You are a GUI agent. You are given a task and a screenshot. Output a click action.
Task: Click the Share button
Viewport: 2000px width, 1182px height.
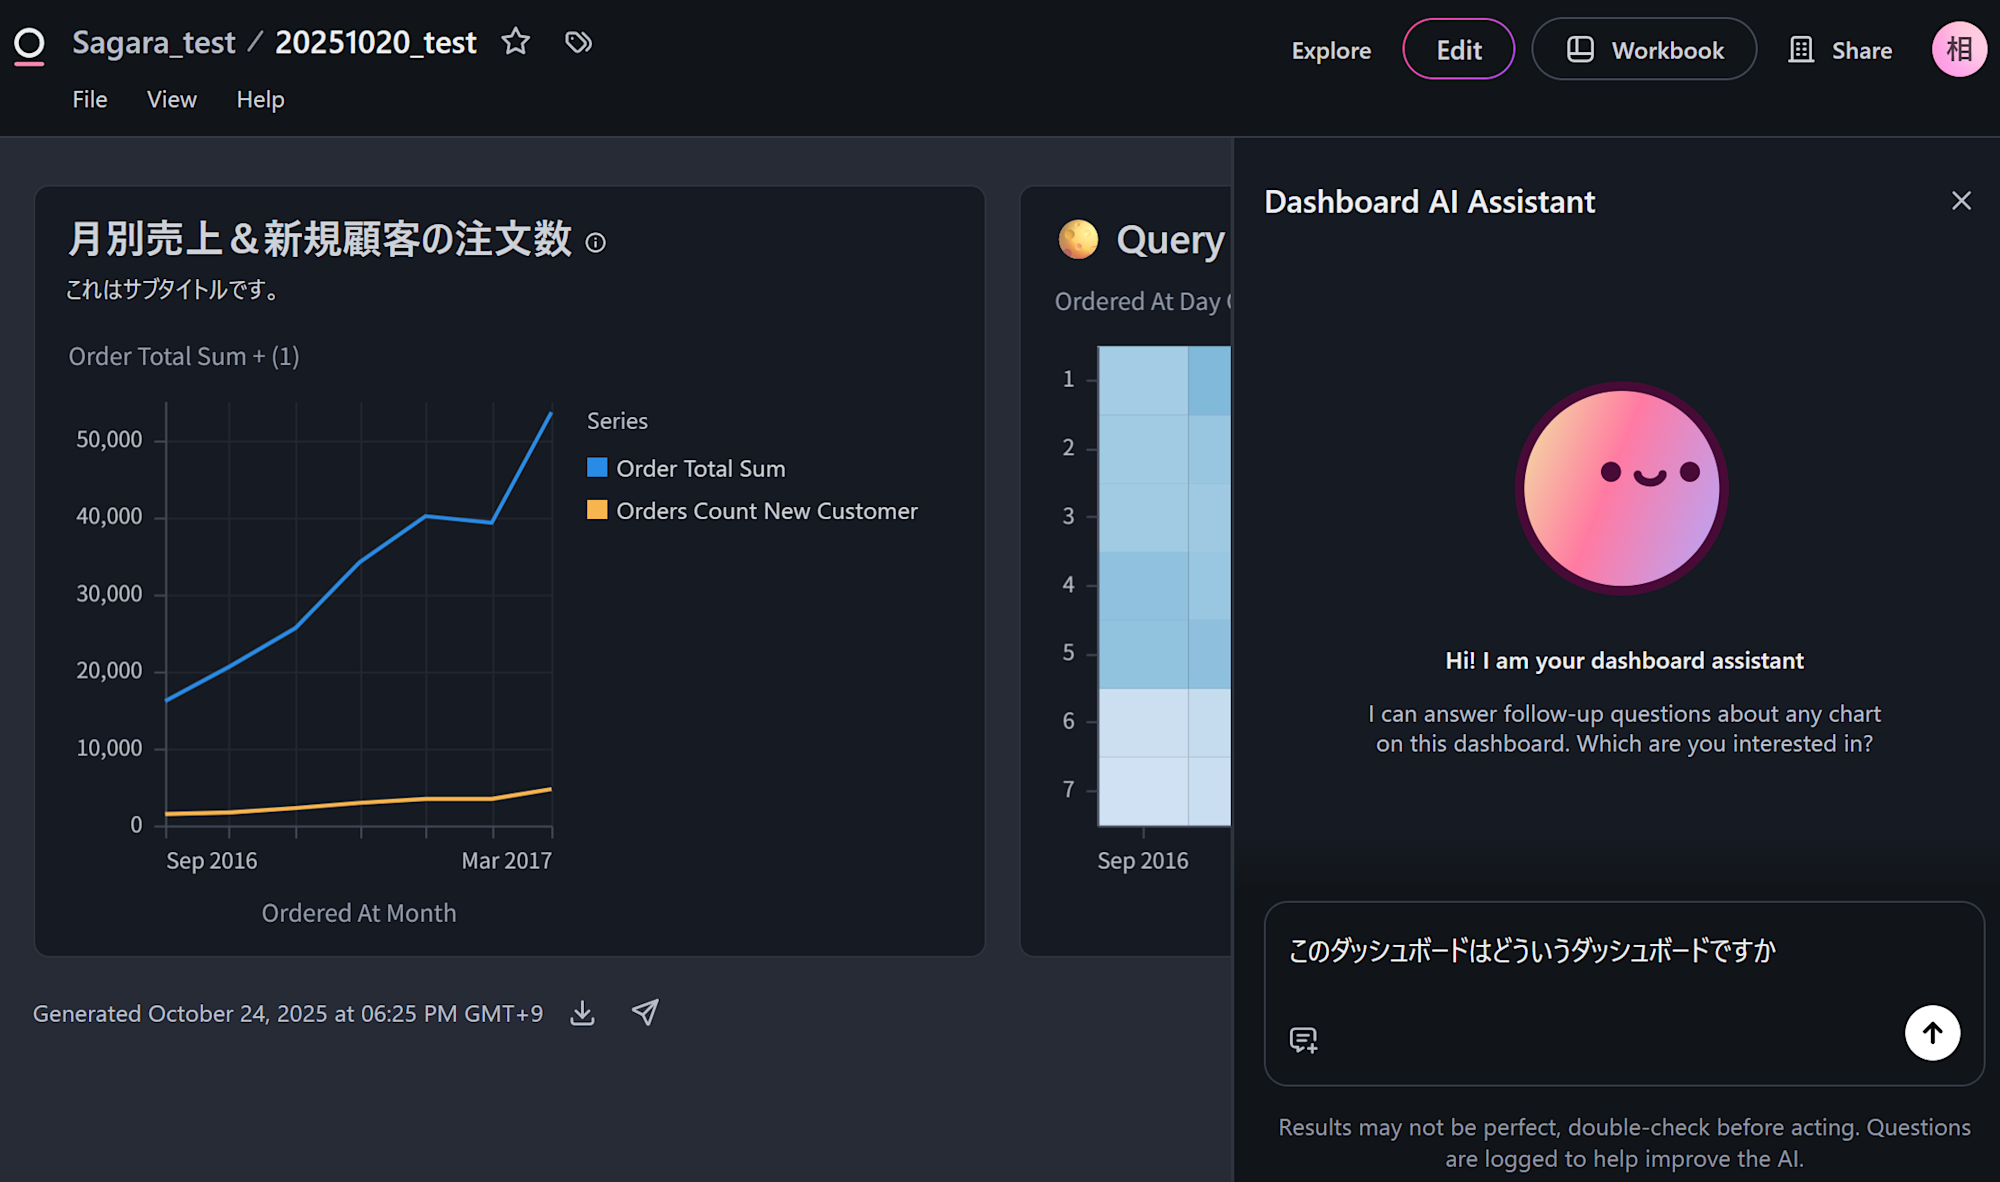(1840, 50)
